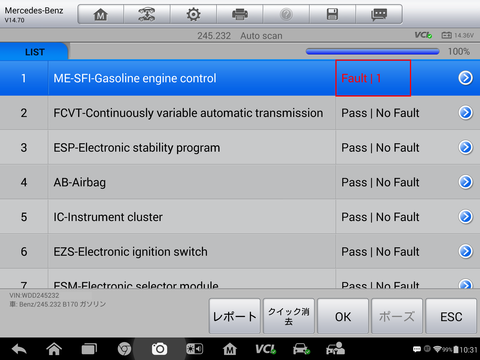Image resolution: width=480 pixels, height=360 pixels.
Task: Click the help question mark icon
Action: click(286, 14)
